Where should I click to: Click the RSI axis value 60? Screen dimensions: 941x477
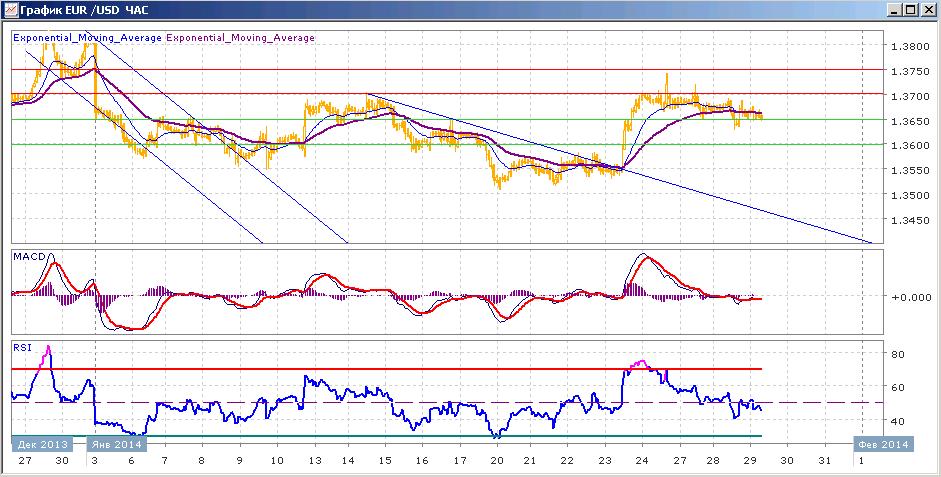coord(897,388)
